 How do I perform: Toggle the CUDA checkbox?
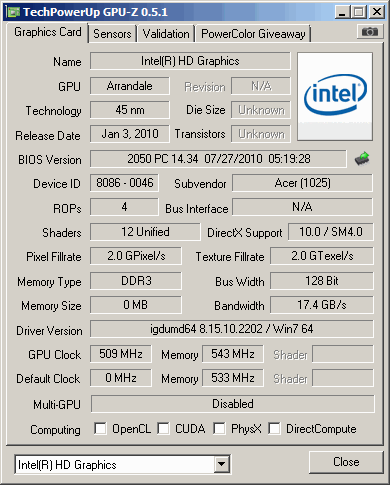(163, 429)
